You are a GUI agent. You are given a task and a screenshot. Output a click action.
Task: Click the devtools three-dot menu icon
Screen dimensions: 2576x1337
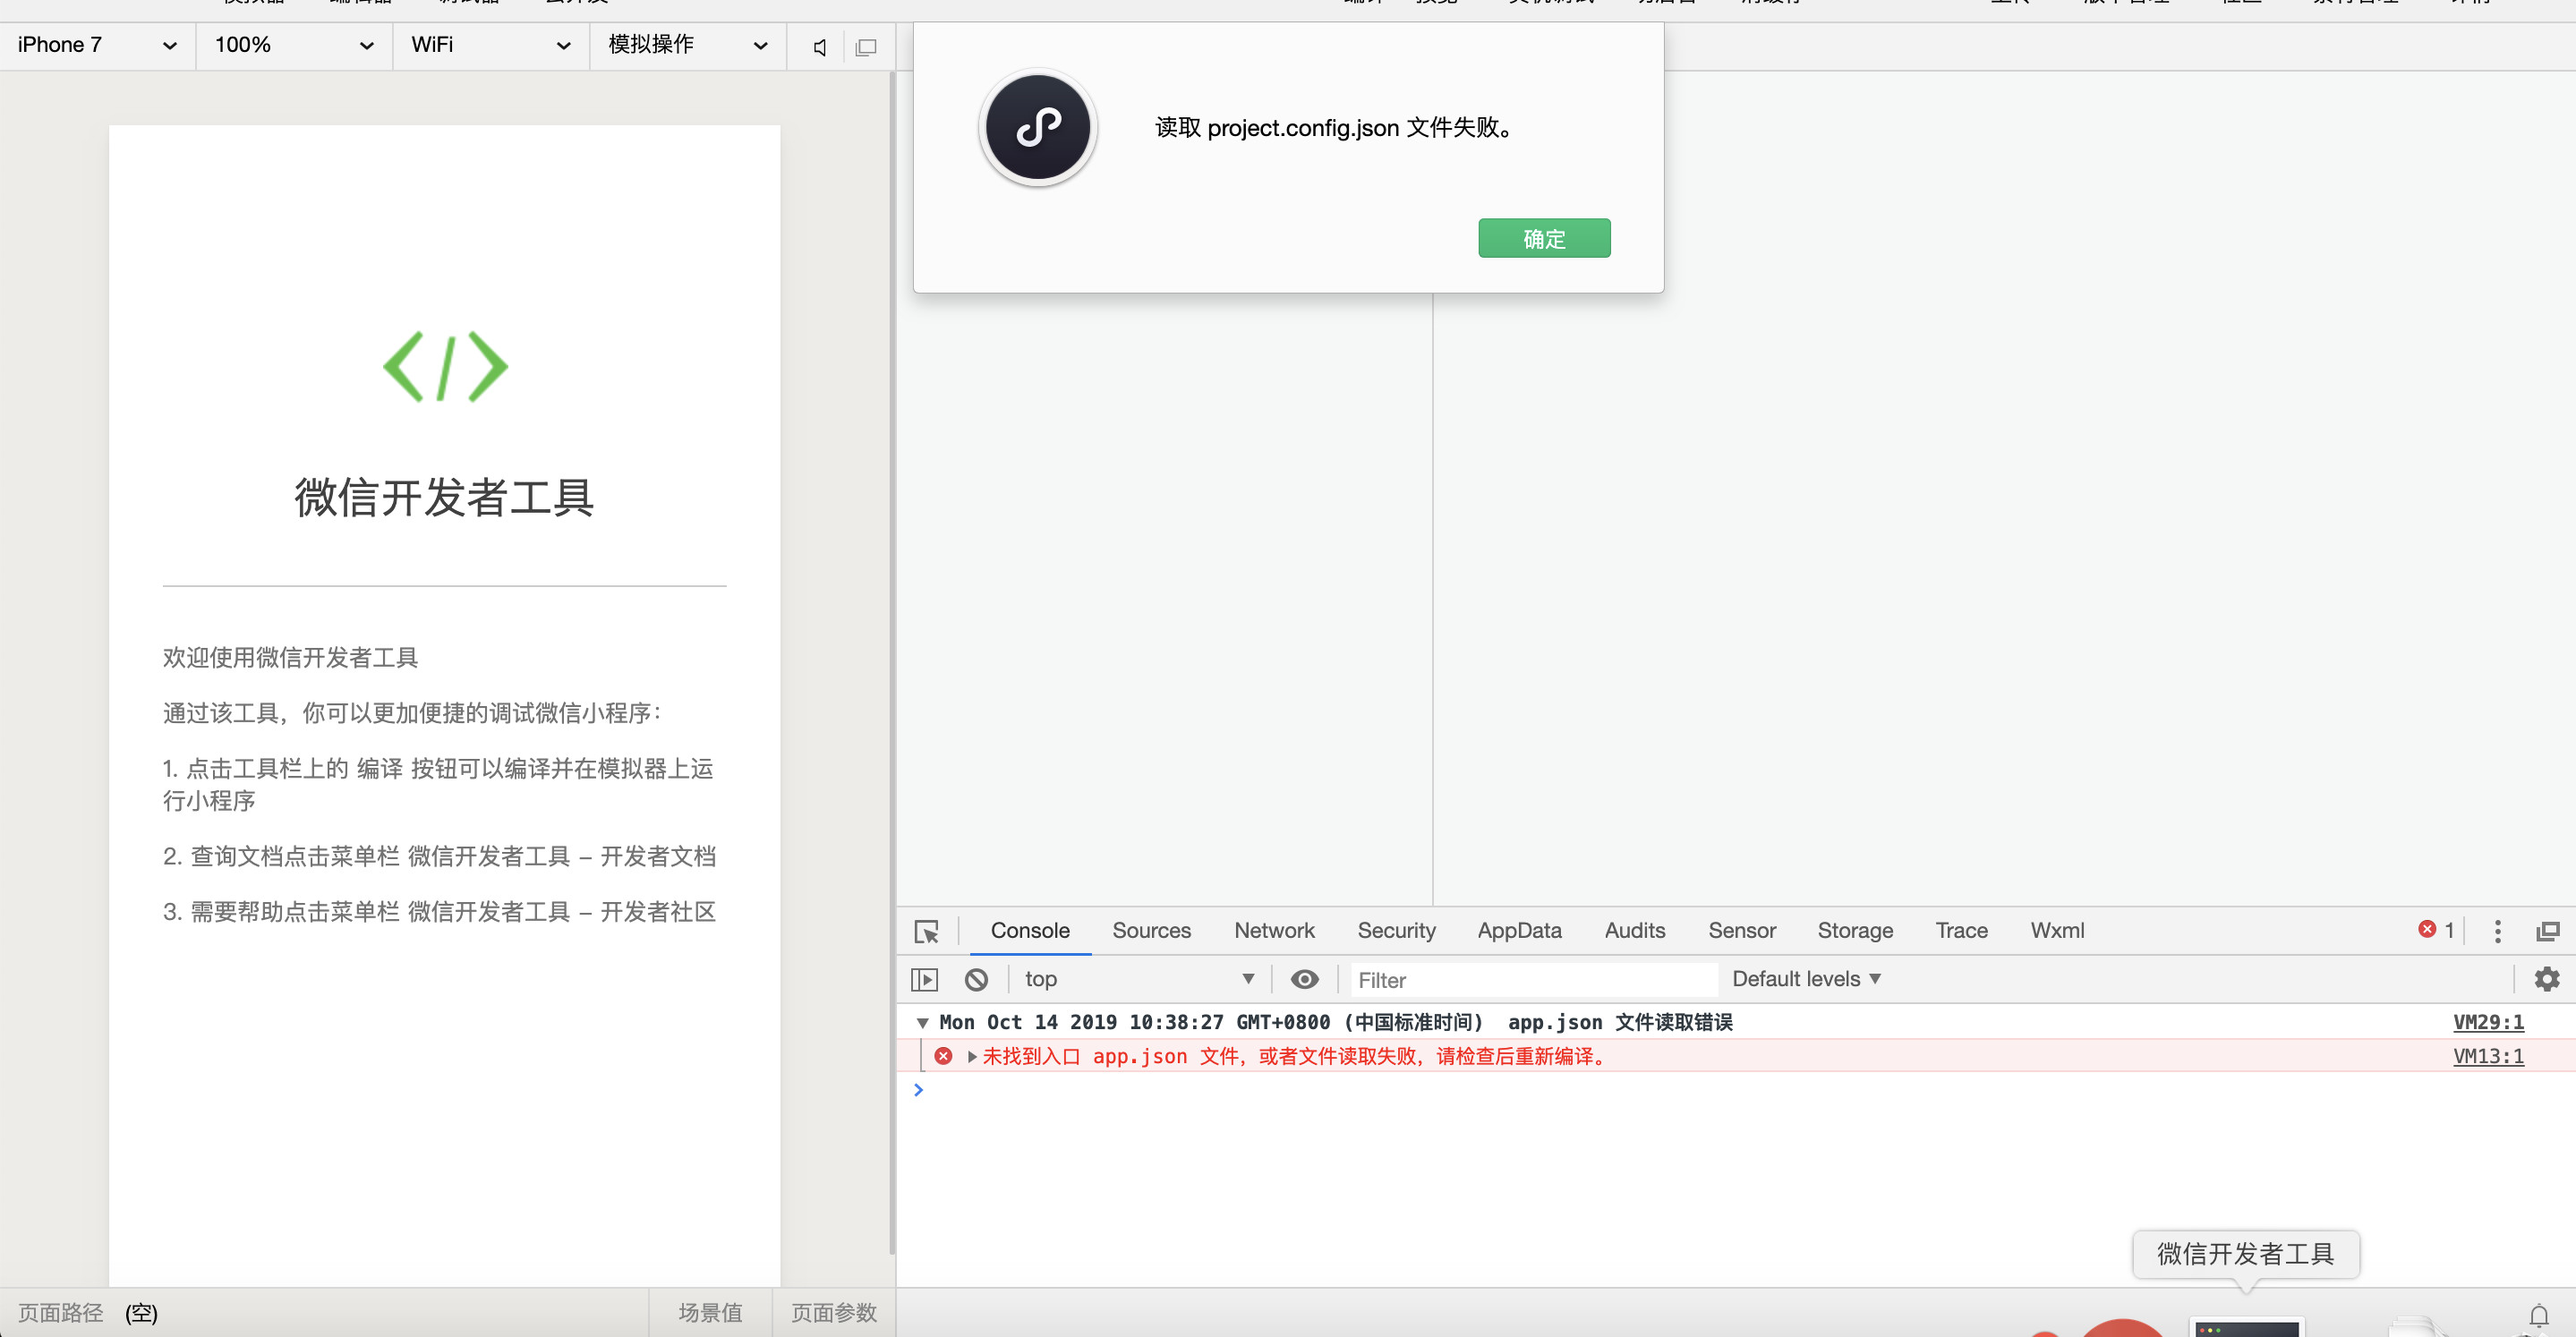pos(2497,931)
